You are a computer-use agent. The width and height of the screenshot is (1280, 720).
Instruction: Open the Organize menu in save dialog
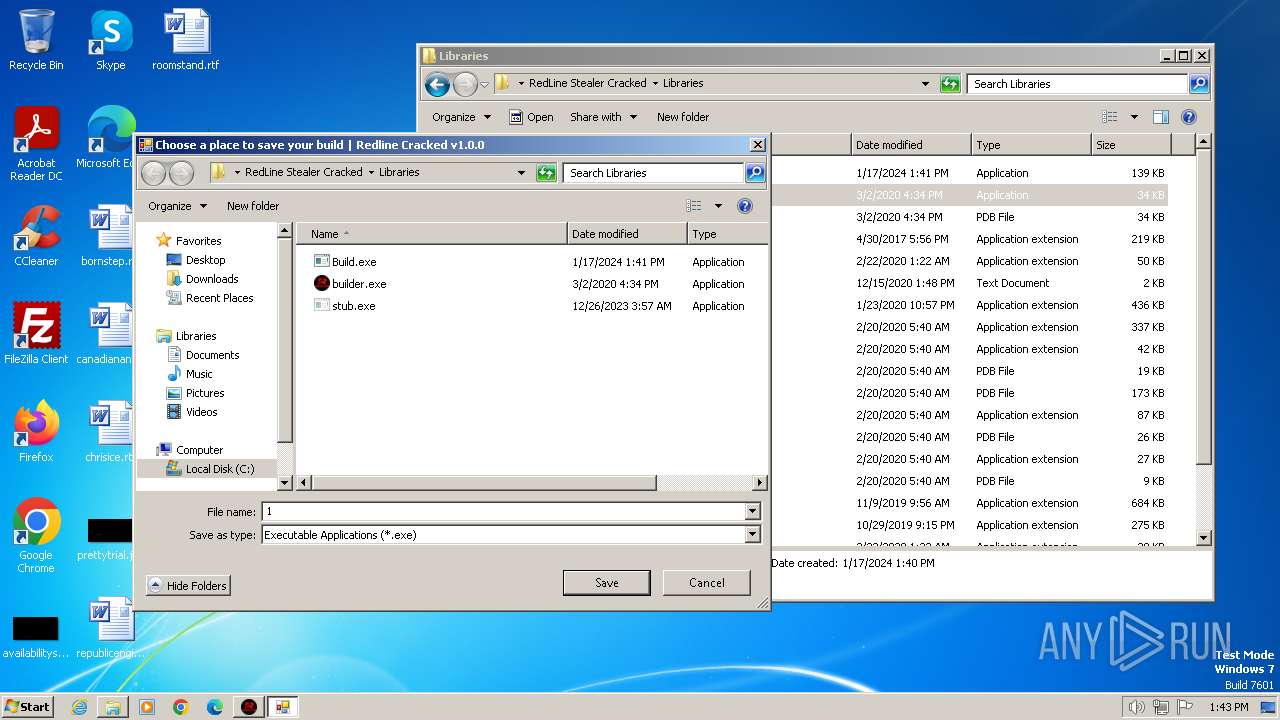[177, 206]
